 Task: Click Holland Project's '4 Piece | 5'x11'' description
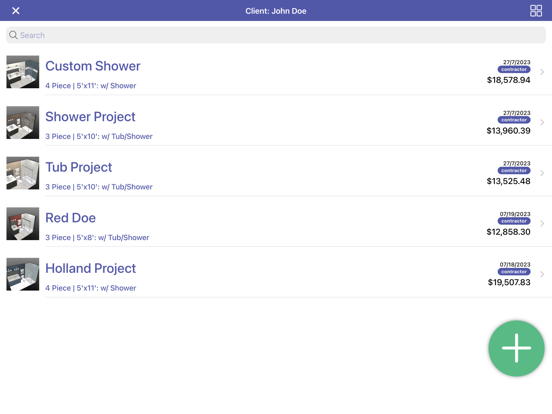pyautogui.click(x=90, y=288)
